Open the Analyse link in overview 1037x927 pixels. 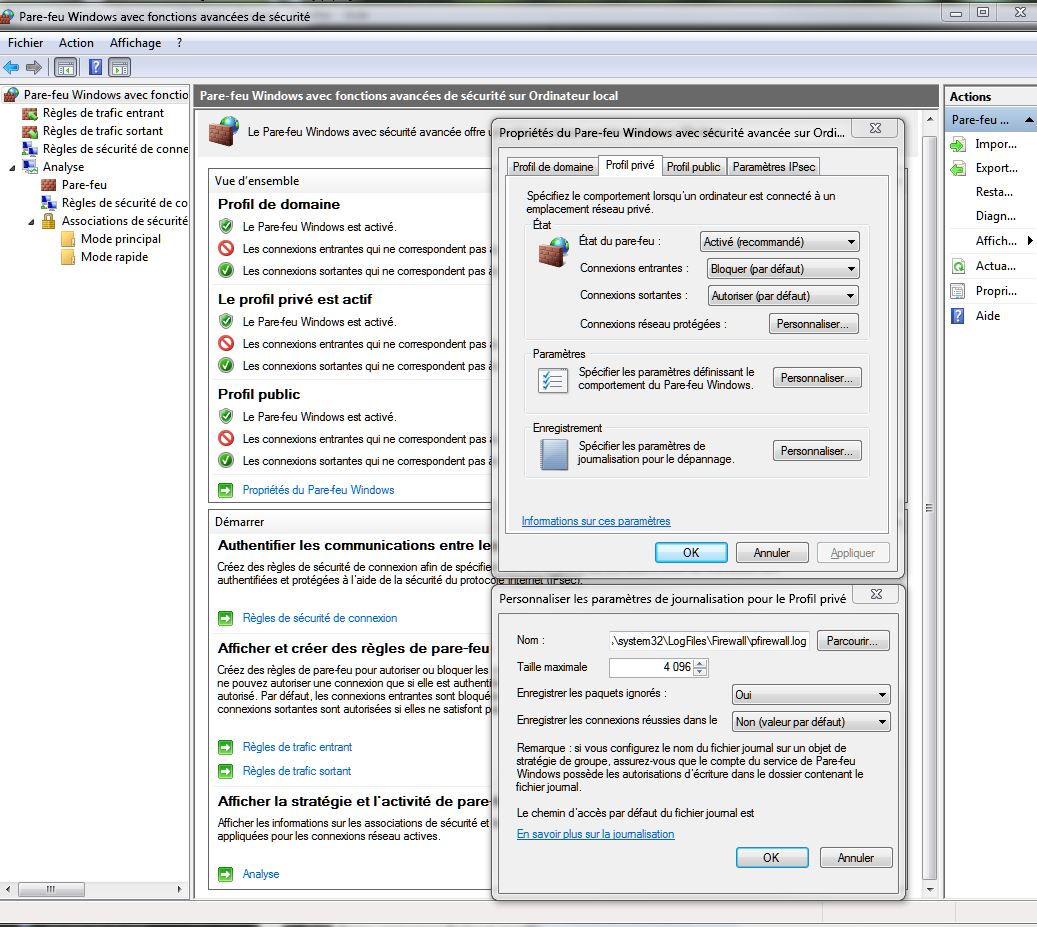[x=261, y=874]
